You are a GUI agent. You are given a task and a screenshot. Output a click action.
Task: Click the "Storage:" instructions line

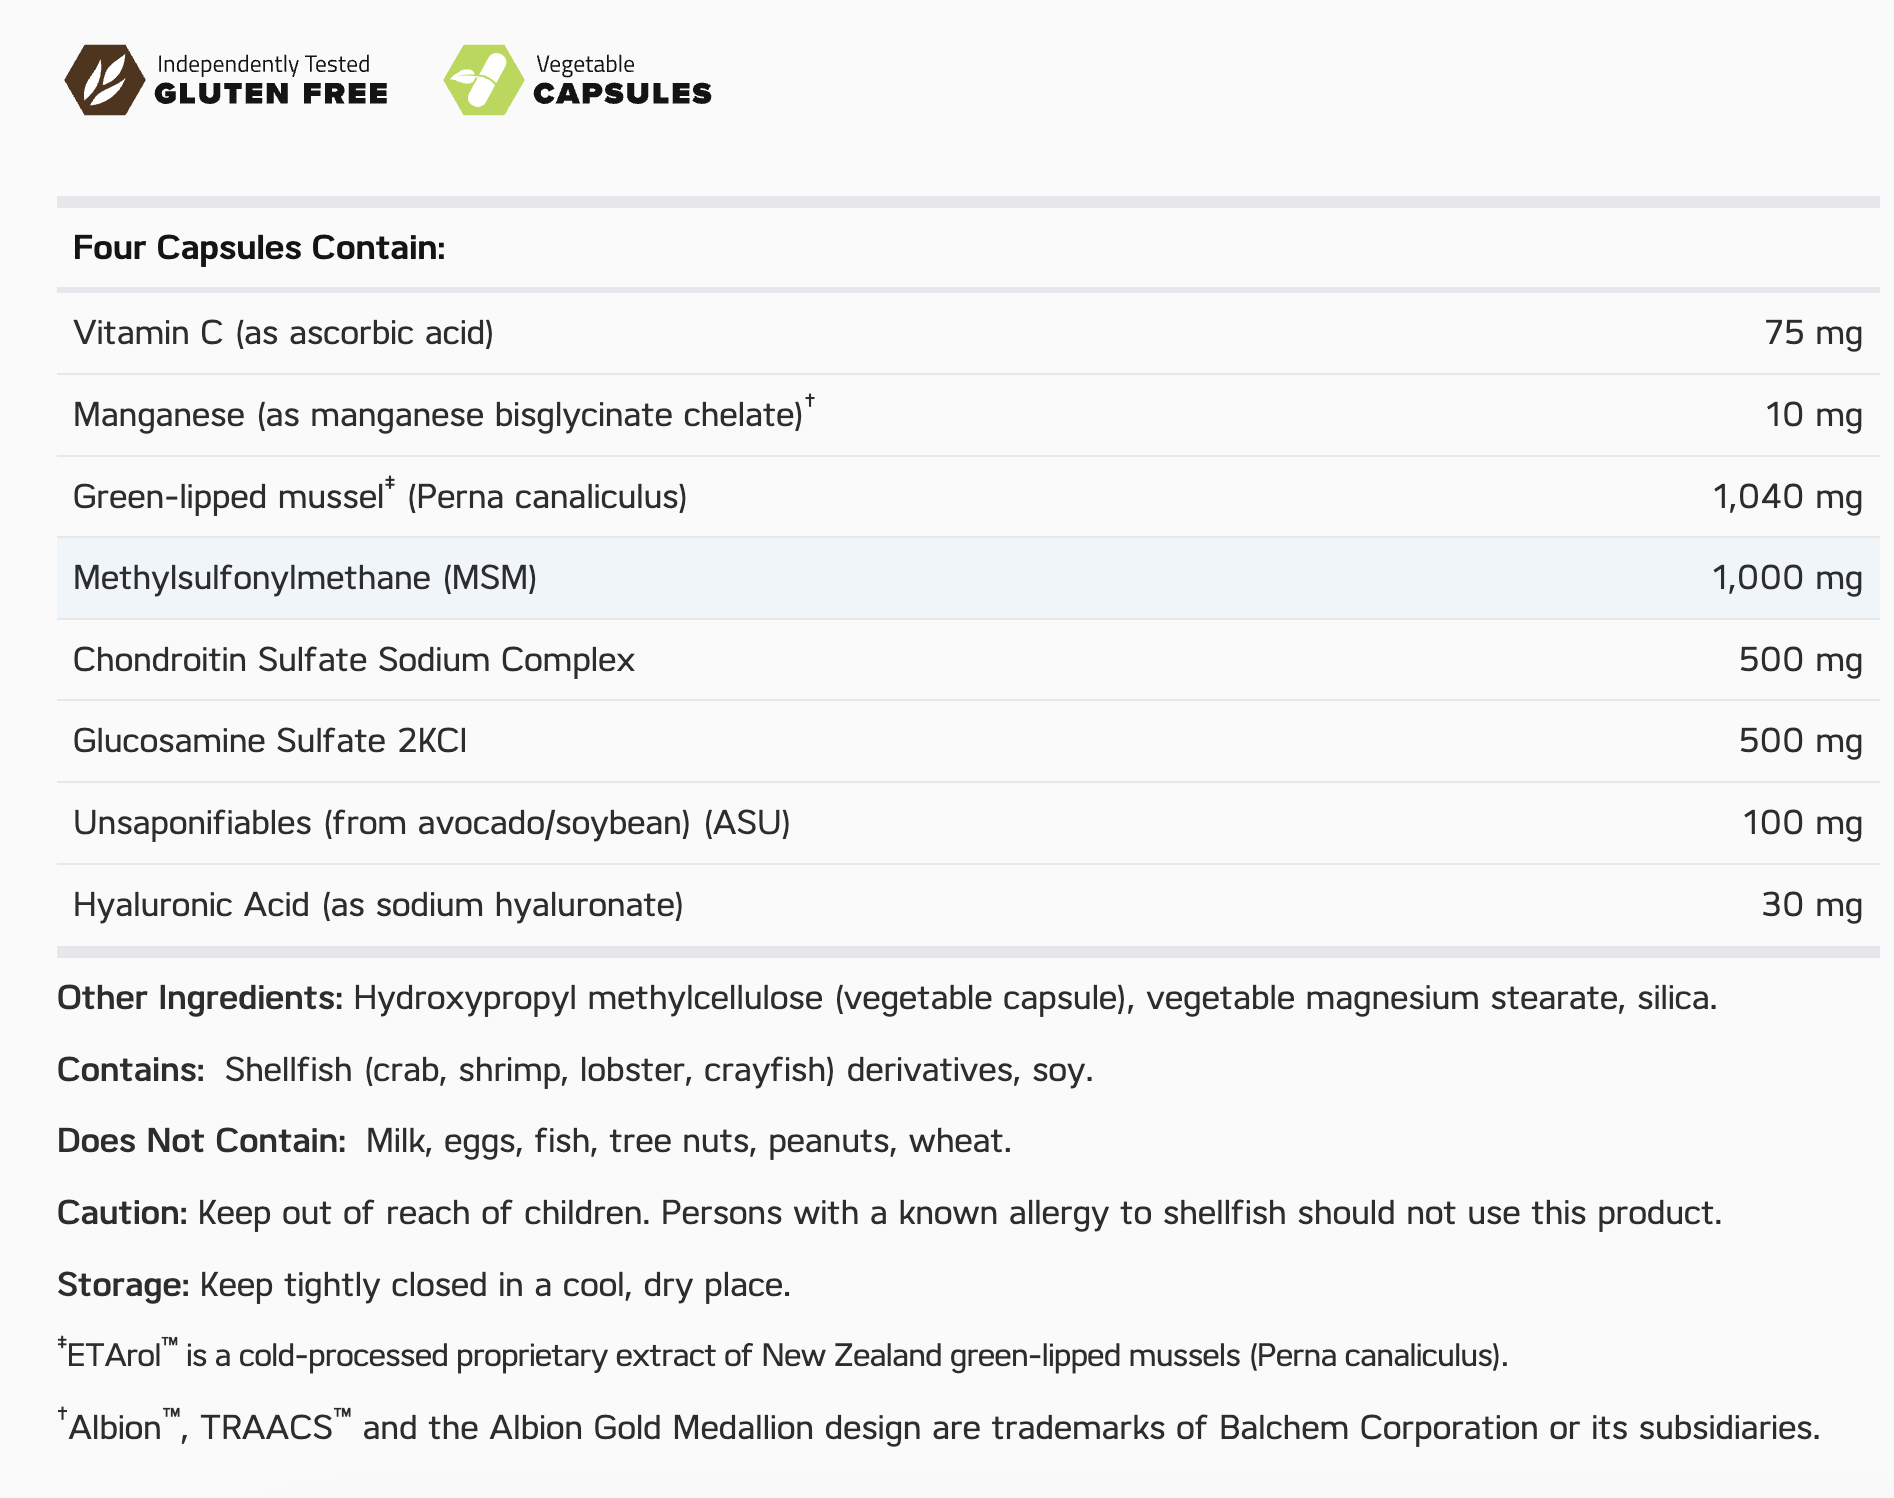pyautogui.click(x=424, y=1285)
